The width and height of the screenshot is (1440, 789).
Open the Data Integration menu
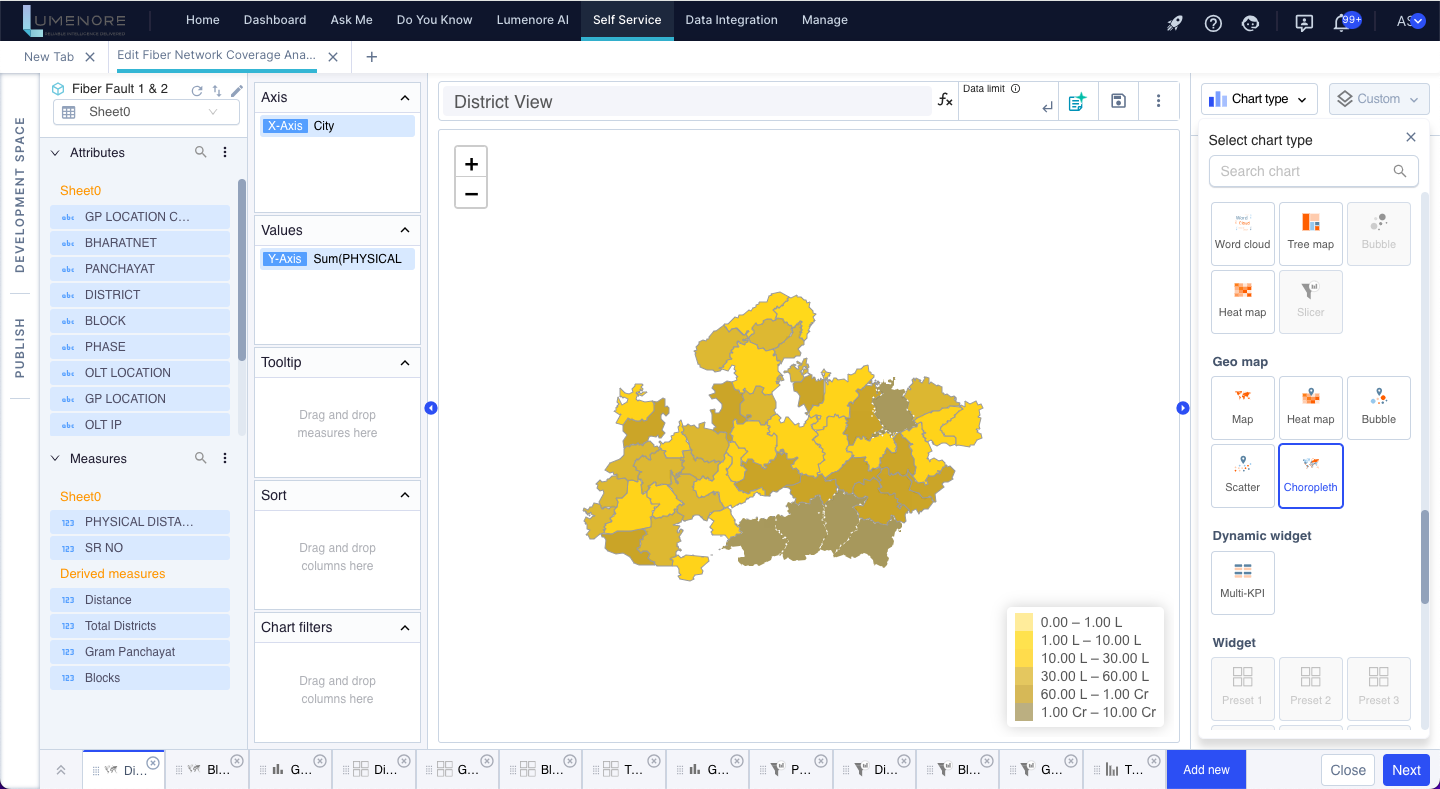coord(731,20)
